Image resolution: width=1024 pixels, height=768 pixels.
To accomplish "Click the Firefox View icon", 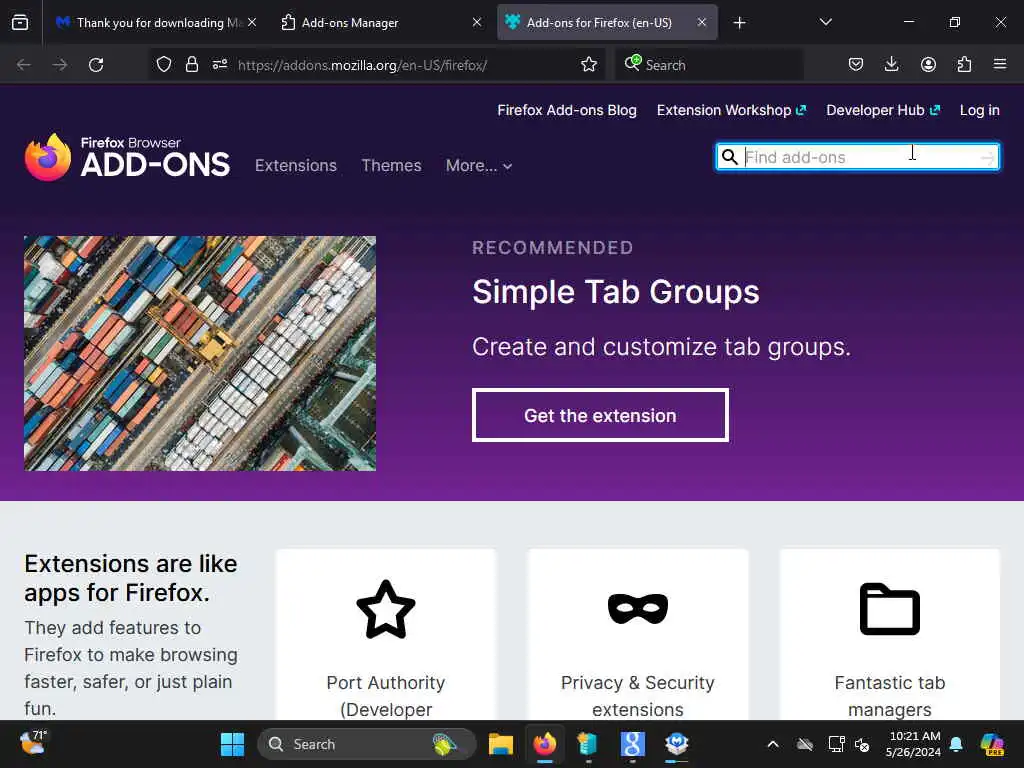I will (20, 22).
